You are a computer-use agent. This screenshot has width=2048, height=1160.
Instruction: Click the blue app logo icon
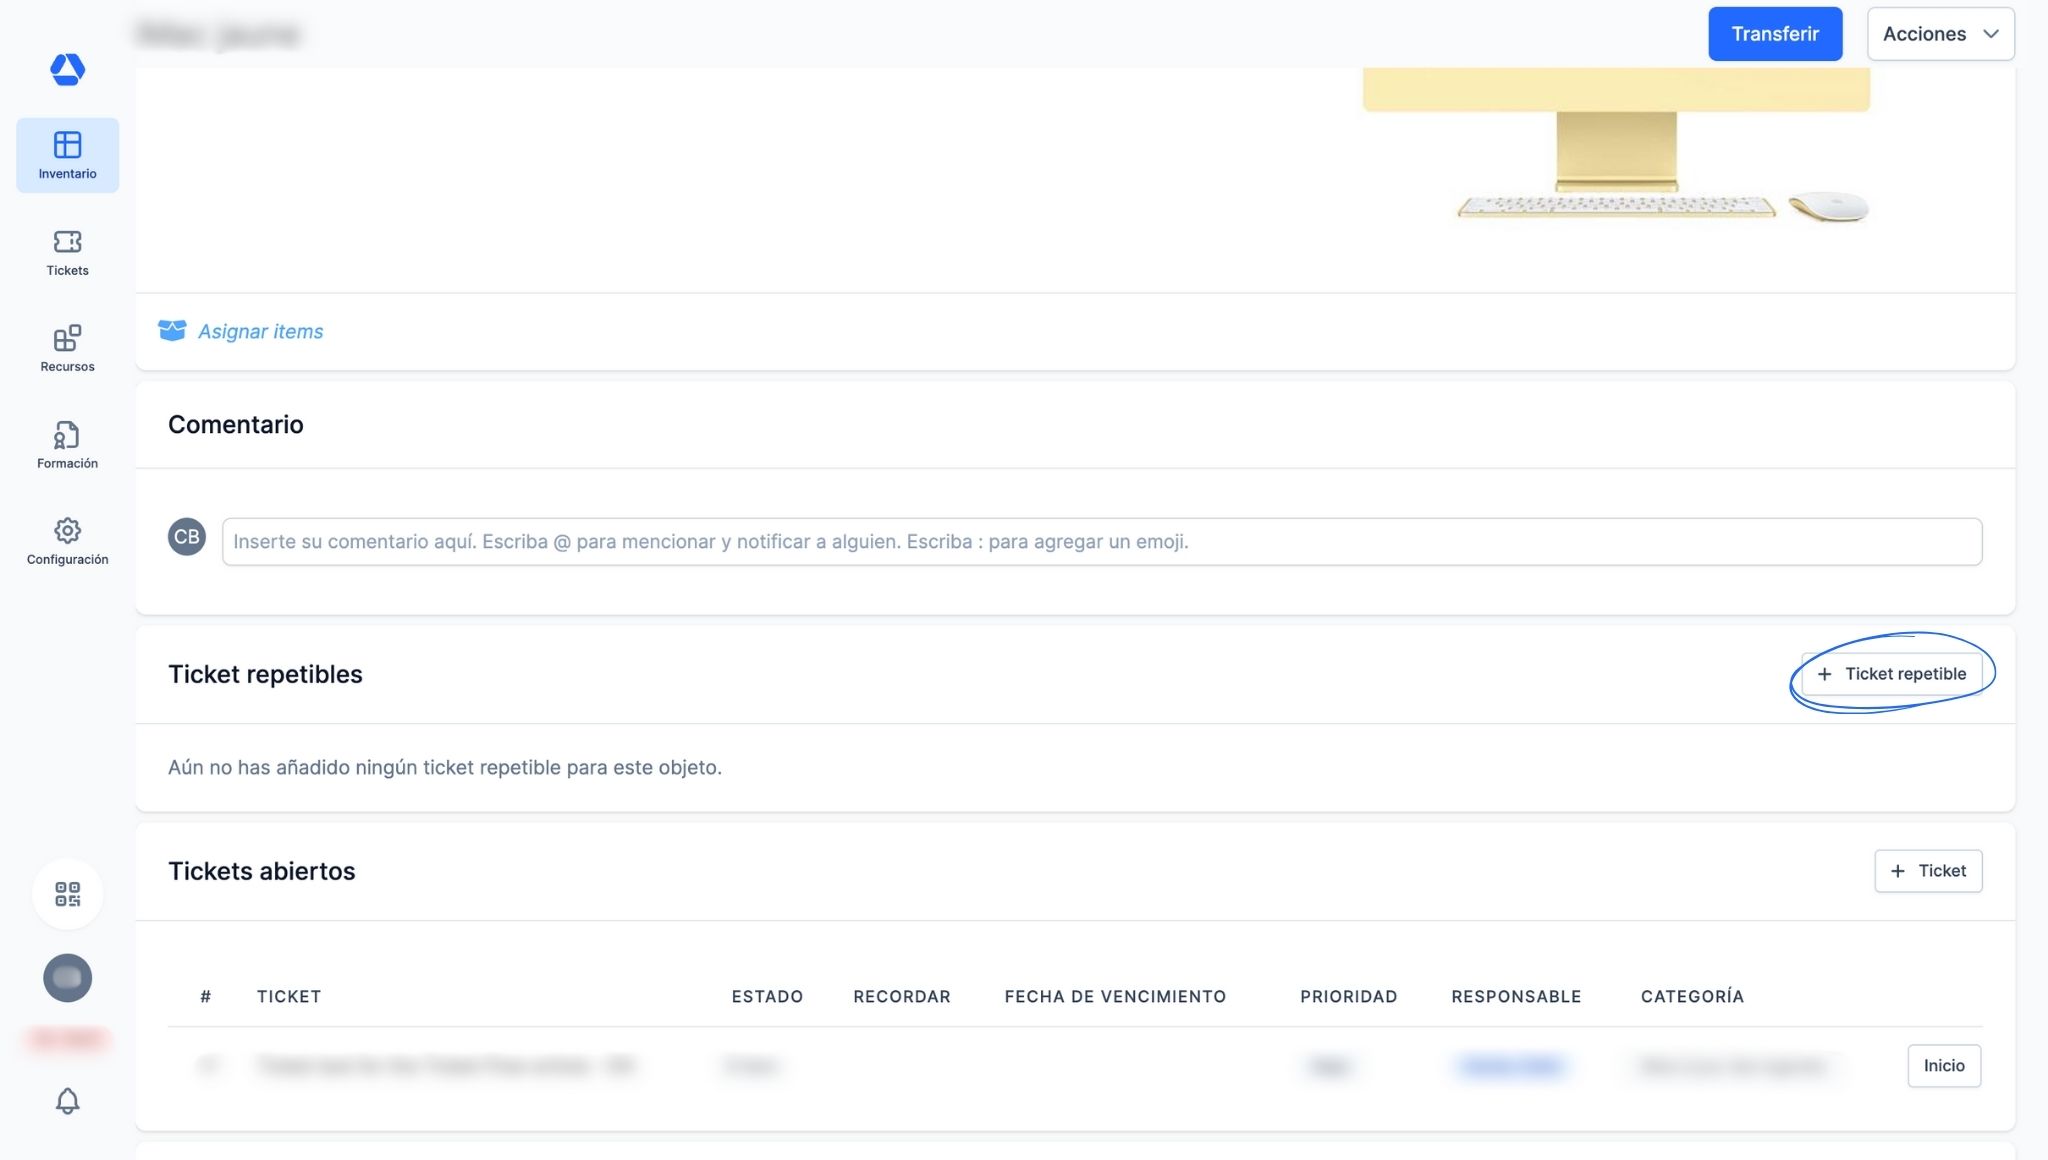pyautogui.click(x=67, y=70)
